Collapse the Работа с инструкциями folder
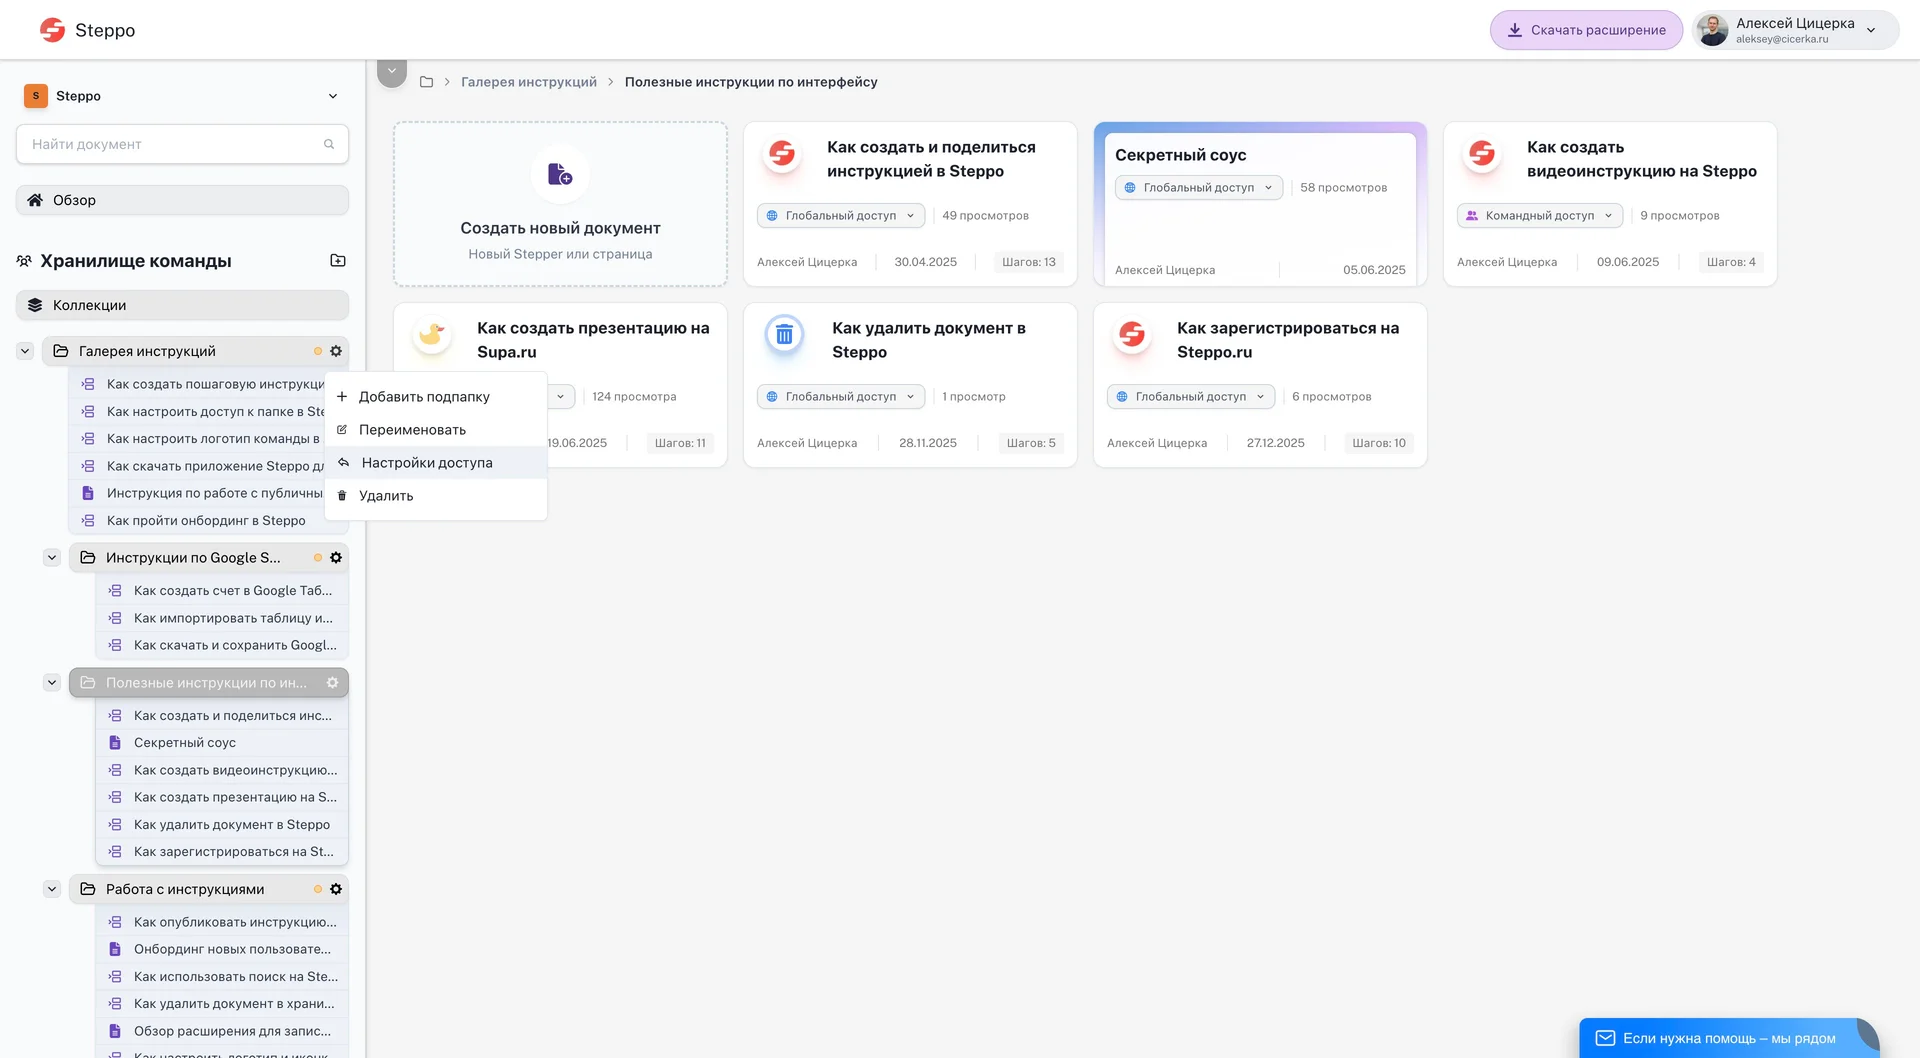The width and height of the screenshot is (1920, 1058). click(52, 889)
